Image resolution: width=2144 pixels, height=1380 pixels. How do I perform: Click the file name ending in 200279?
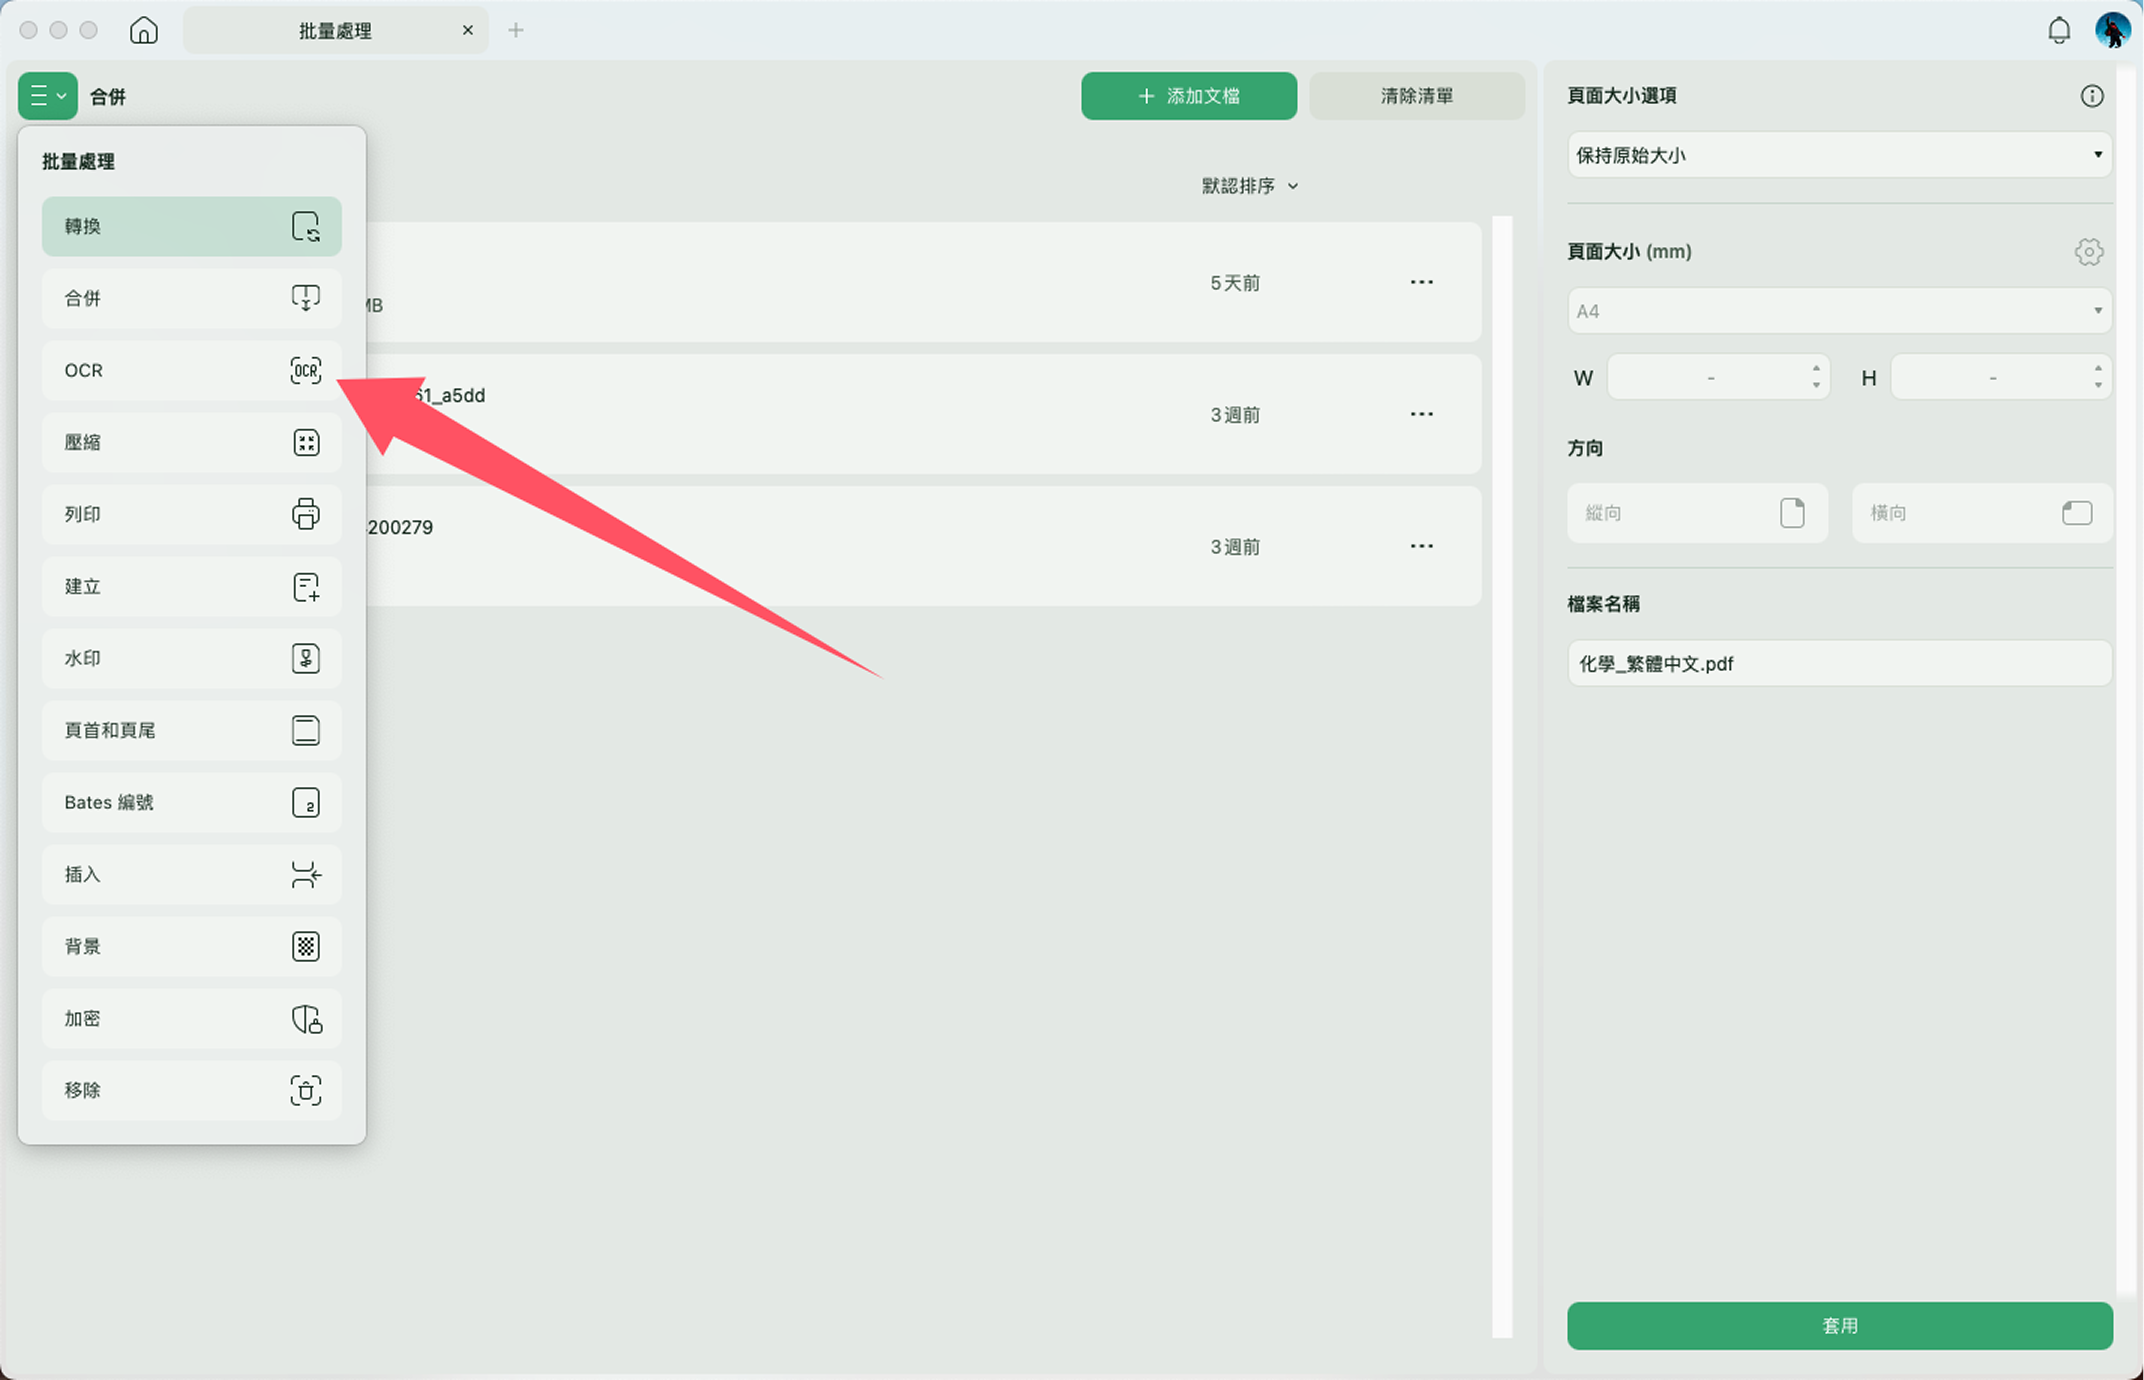pos(400,527)
